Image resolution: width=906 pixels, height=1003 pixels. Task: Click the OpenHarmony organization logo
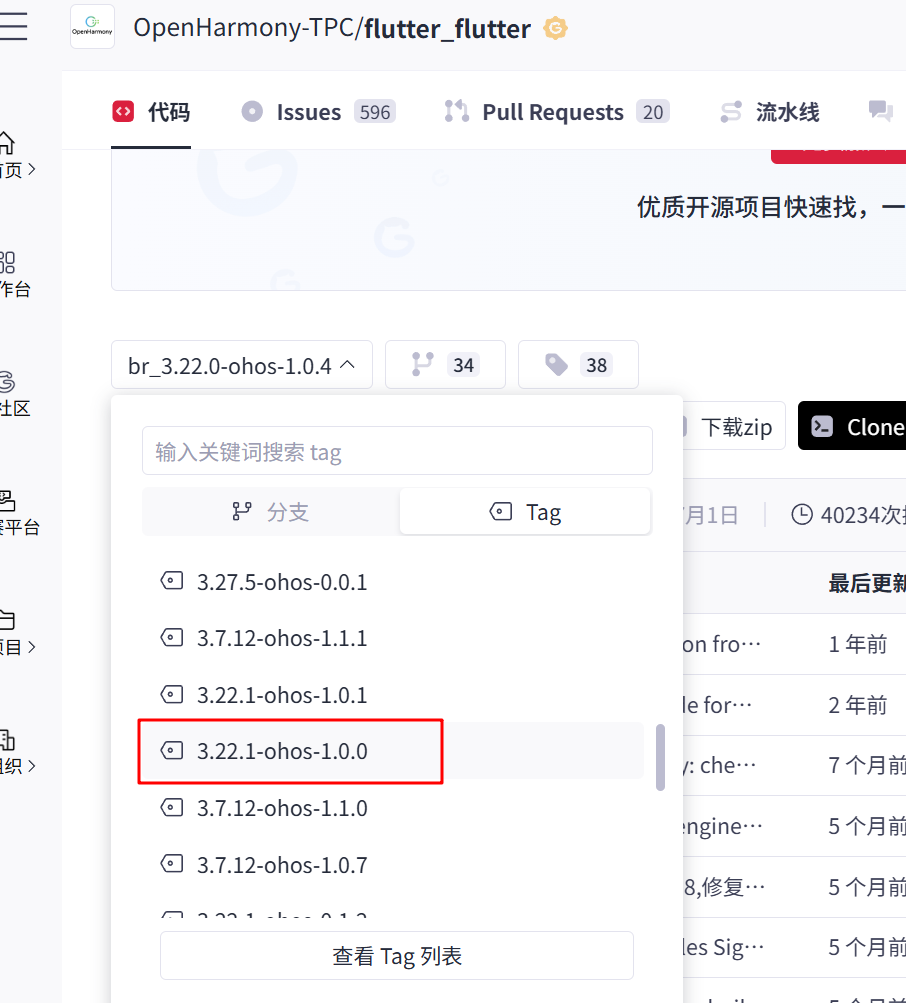pyautogui.click(x=92, y=27)
